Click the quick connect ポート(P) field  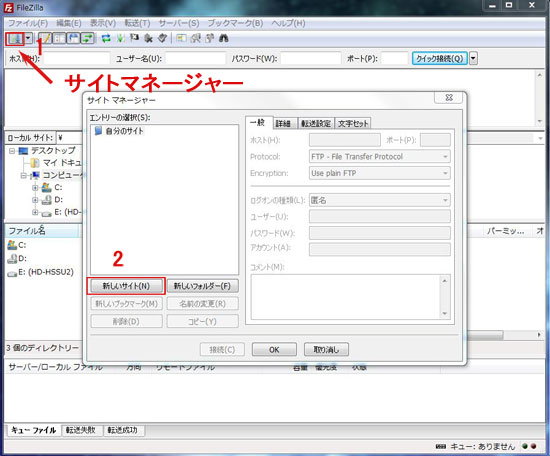click(394, 58)
